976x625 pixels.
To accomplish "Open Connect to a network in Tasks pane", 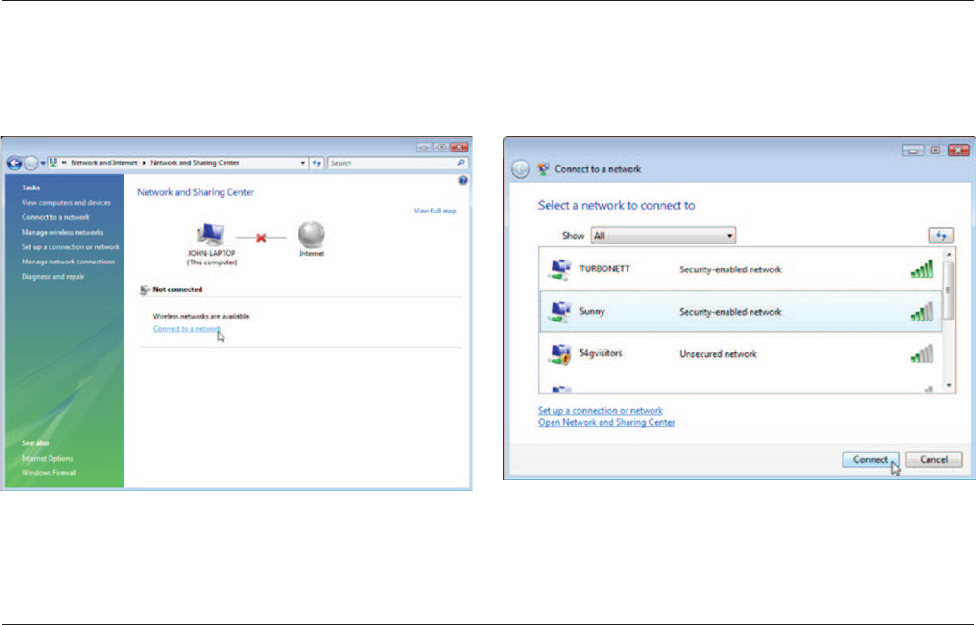I will [x=55, y=217].
